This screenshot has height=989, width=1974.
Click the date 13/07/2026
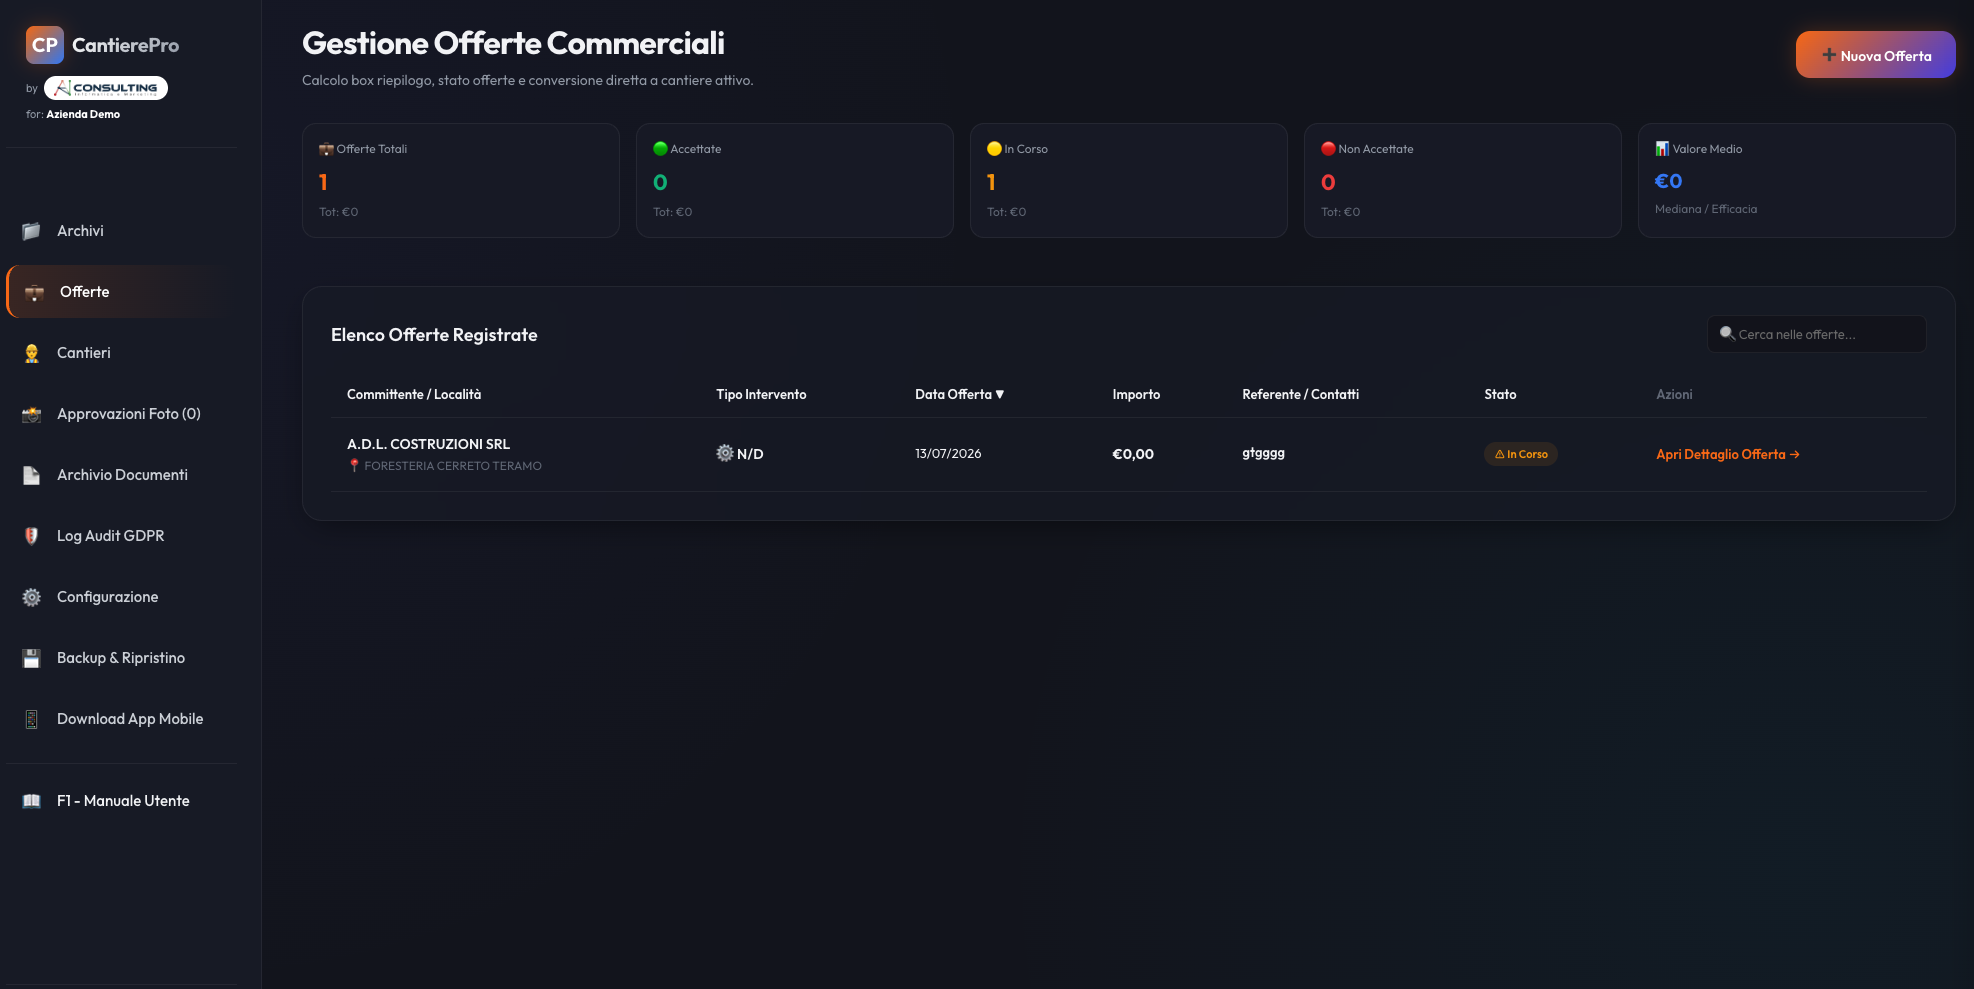[x=948, y=454]
